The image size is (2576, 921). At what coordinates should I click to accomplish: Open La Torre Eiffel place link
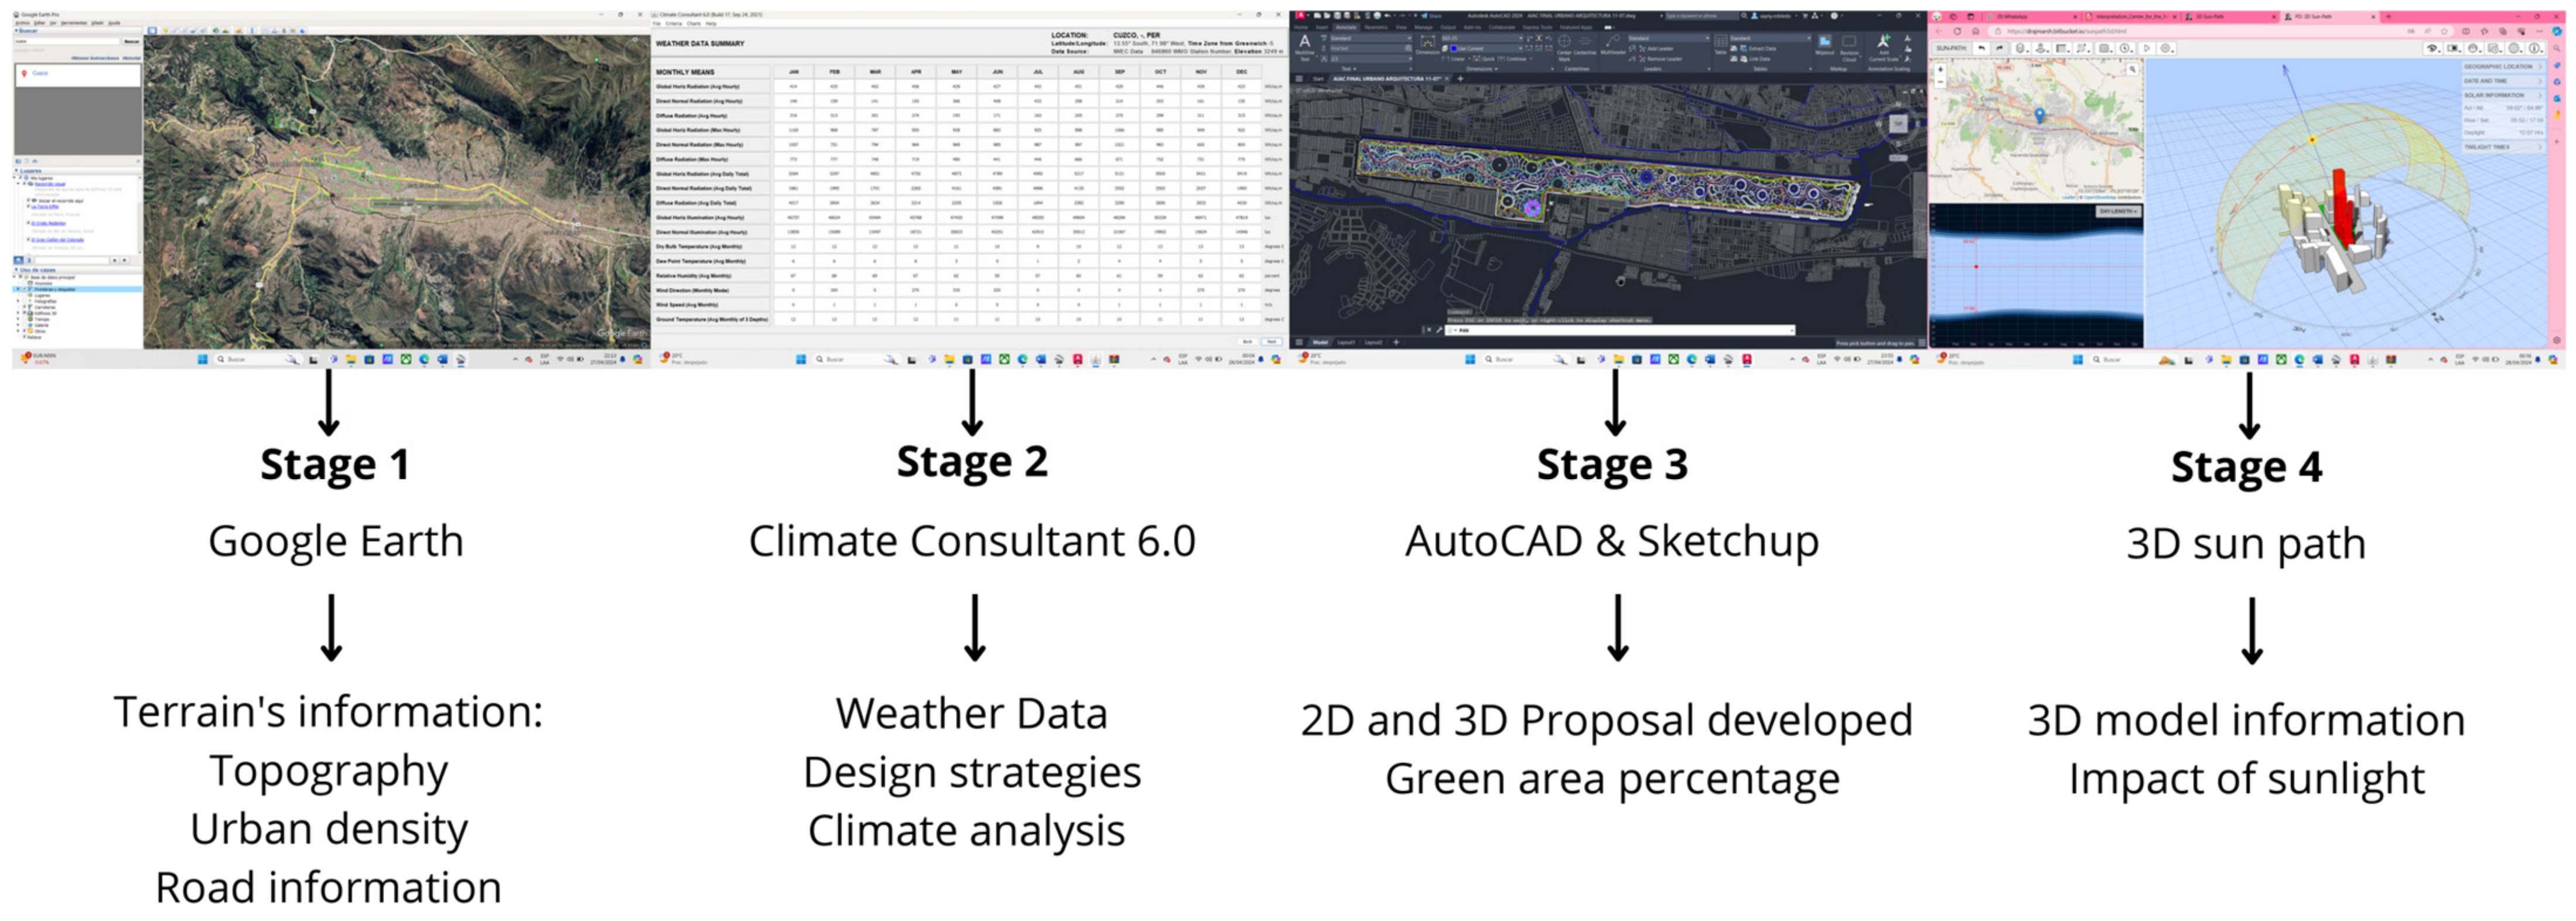tap(45, 207)
